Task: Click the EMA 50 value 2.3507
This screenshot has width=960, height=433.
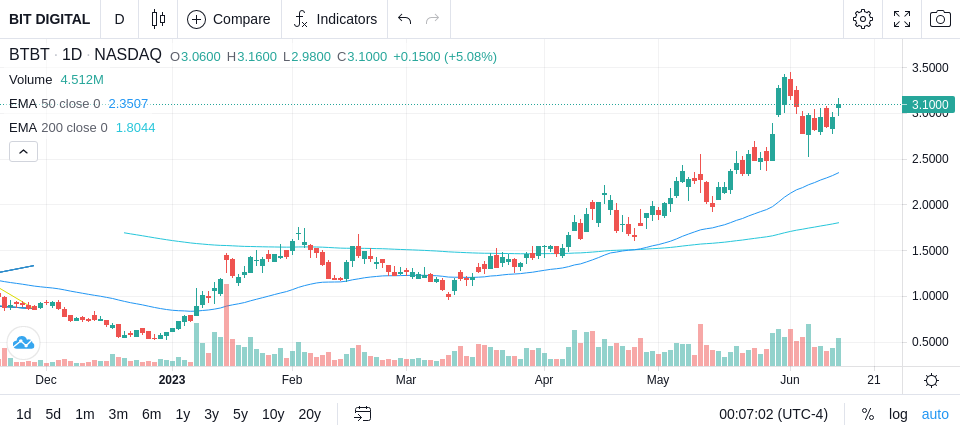Action: (129, 104)
